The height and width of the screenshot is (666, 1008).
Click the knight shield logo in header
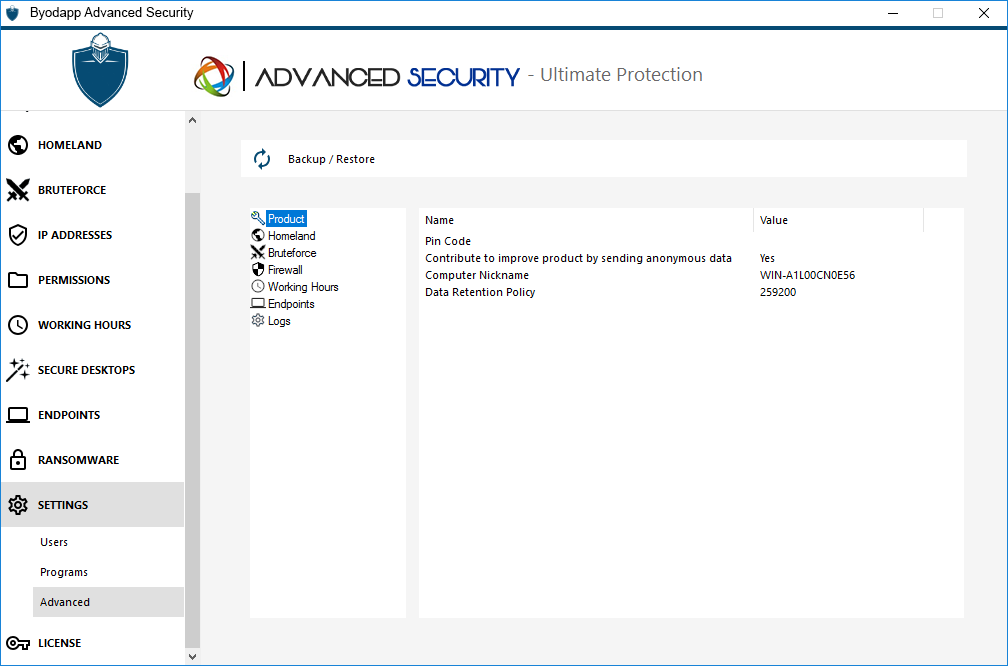(100, 69)
